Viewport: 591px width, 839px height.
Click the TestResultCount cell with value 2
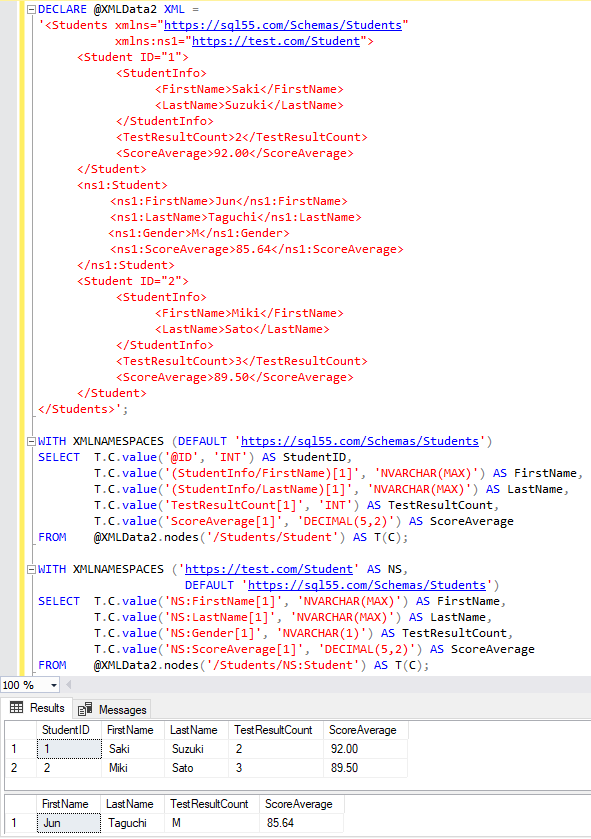pyautogui.click(x=276, y=749)
